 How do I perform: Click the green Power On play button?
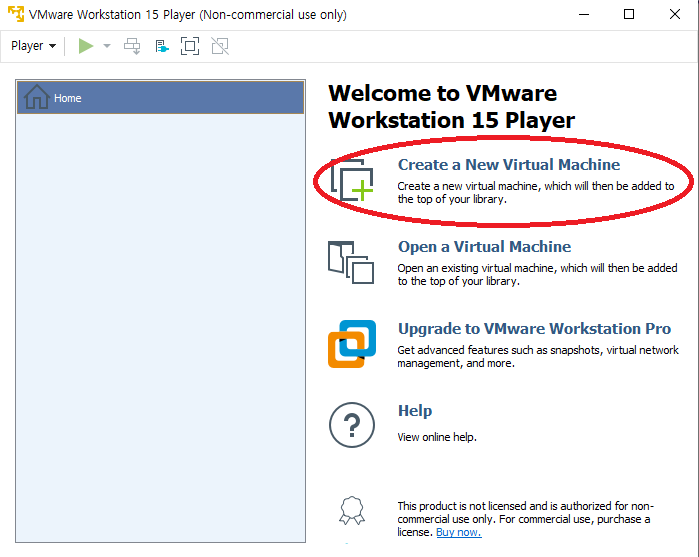pyautogui.click(x=86, y=46)
